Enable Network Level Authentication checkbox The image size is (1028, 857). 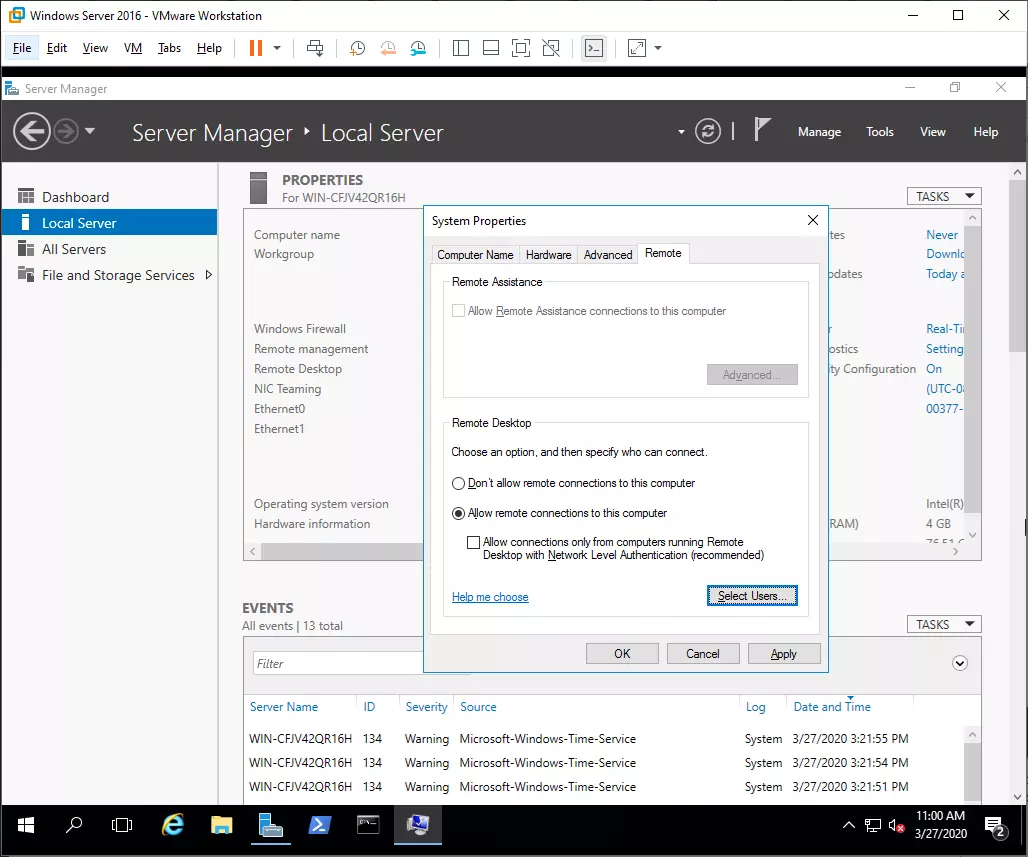(x=473, y=542)
